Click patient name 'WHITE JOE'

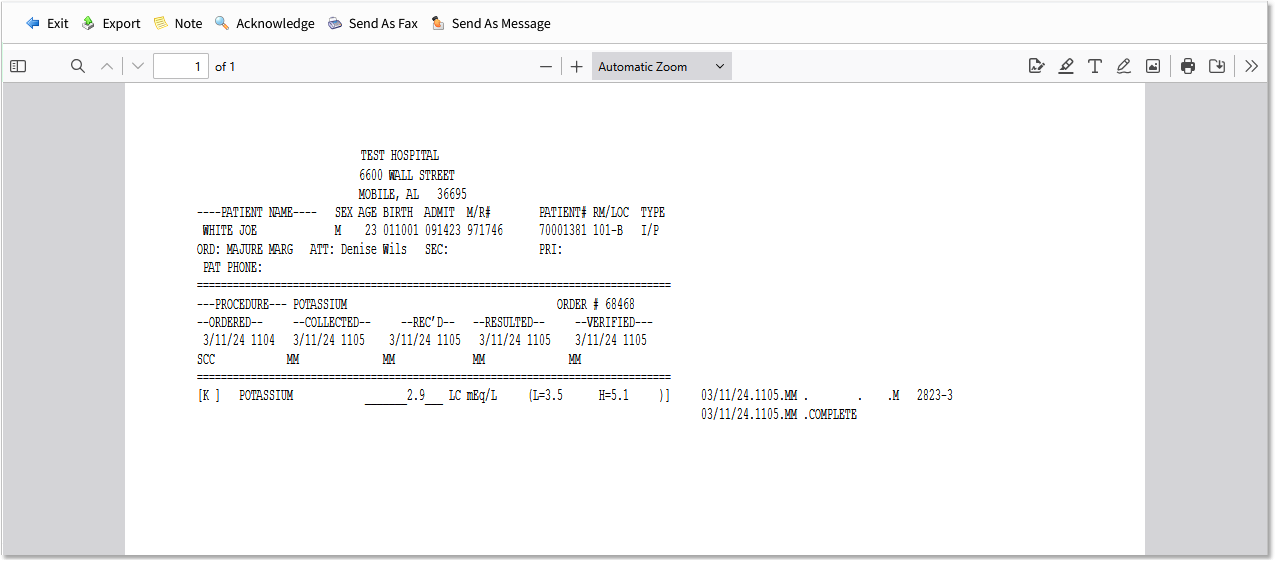(x=230, y=230)
